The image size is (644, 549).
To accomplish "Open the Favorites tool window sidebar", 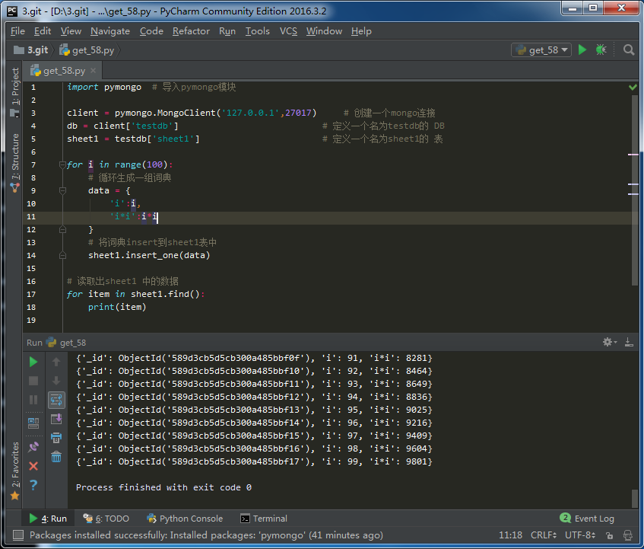I will point(15,471).
